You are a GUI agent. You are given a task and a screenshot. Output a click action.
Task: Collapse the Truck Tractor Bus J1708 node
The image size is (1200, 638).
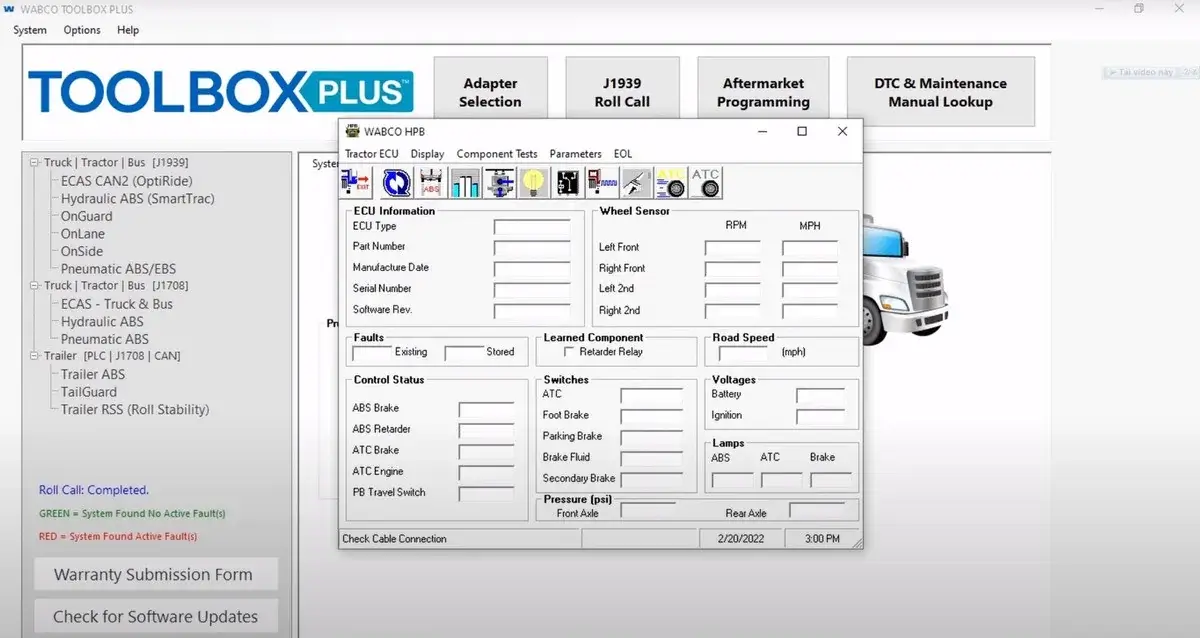(x=35, y=286)
